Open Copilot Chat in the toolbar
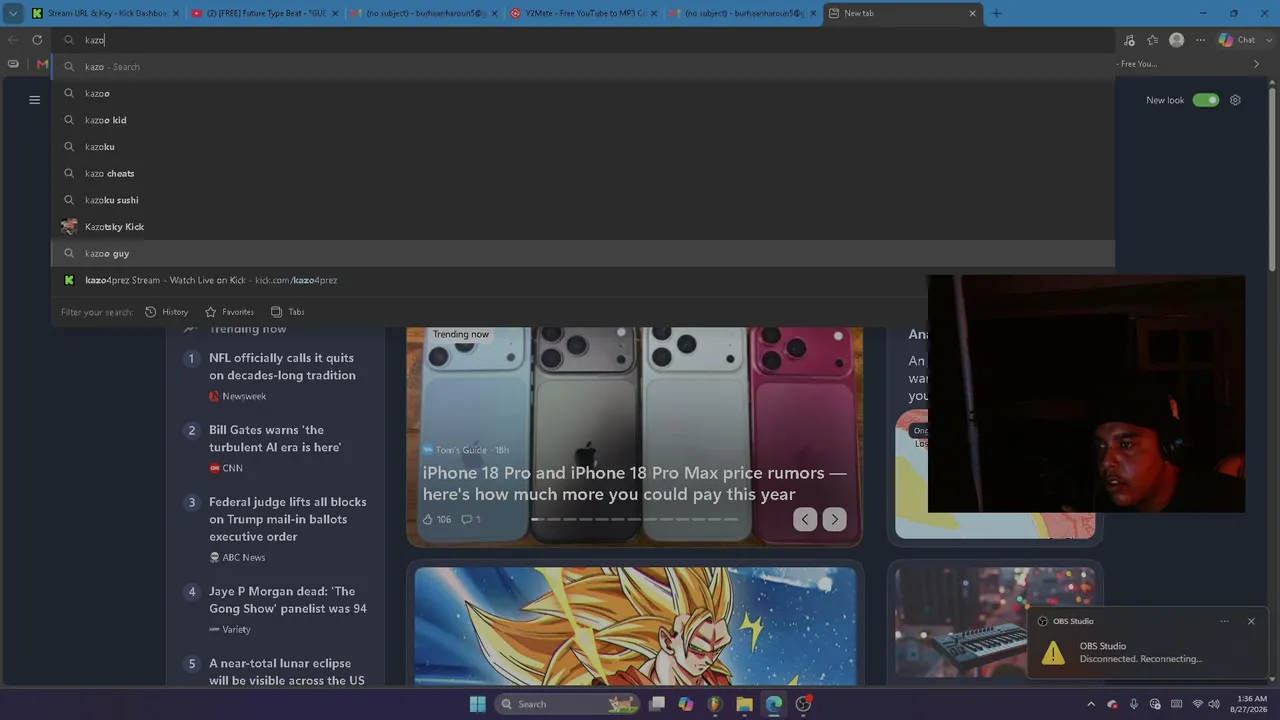Screen dimensions: 1280x720 (x=1237, y=40)
